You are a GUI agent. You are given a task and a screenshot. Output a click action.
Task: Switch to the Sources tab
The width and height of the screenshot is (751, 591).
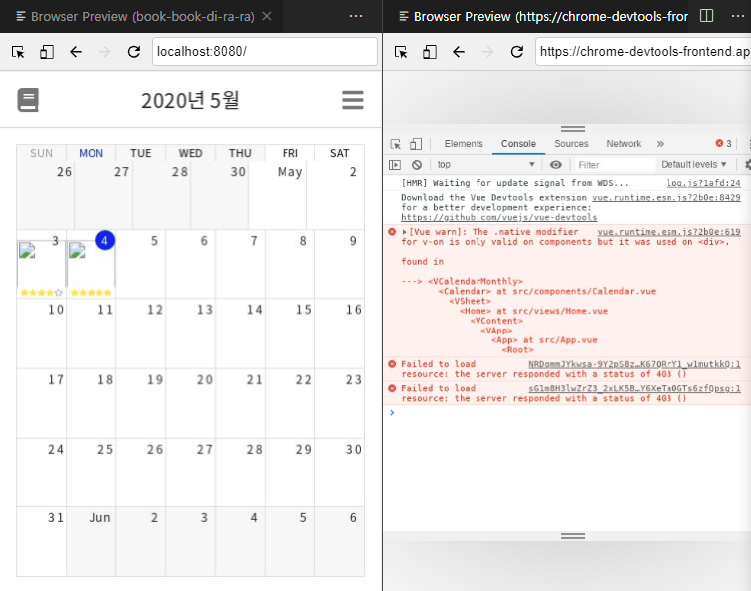(x=571, y=144)
